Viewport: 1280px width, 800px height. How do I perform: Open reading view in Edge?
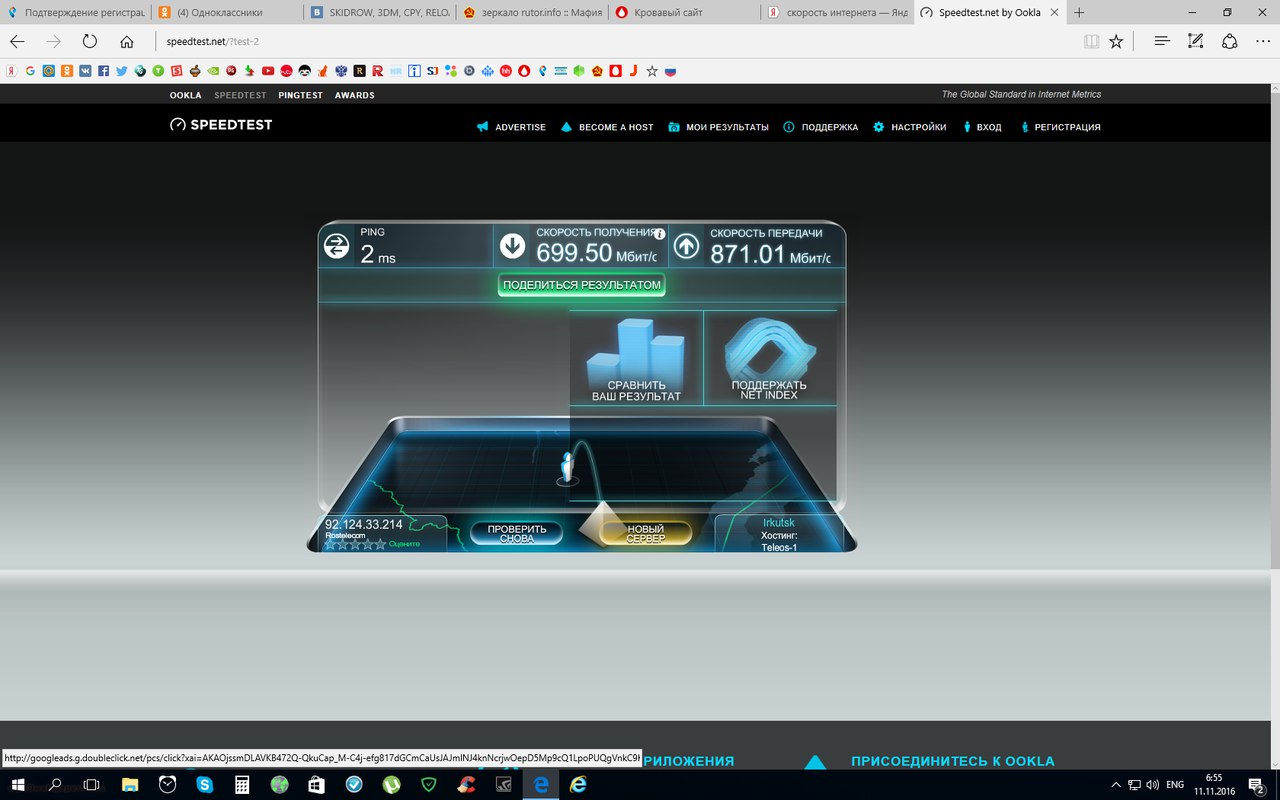click(x=1091, y=41)
